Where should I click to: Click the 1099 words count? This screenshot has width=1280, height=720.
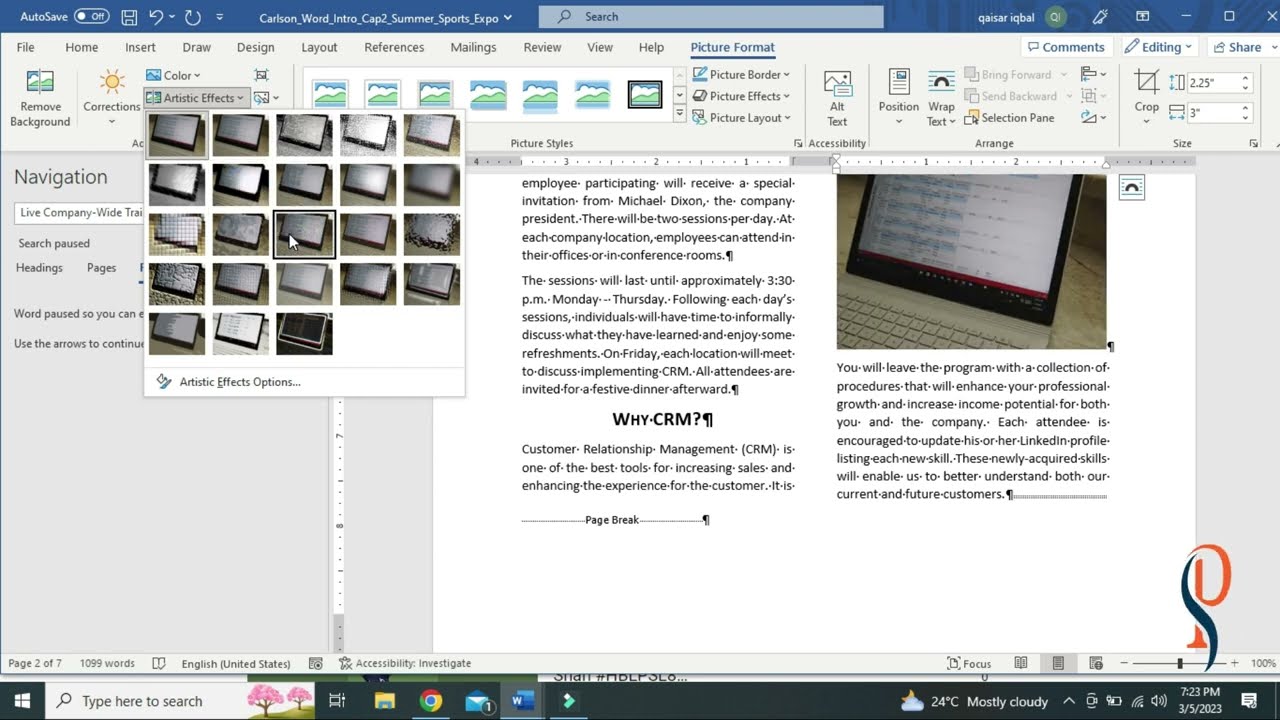tap(107, 663)
